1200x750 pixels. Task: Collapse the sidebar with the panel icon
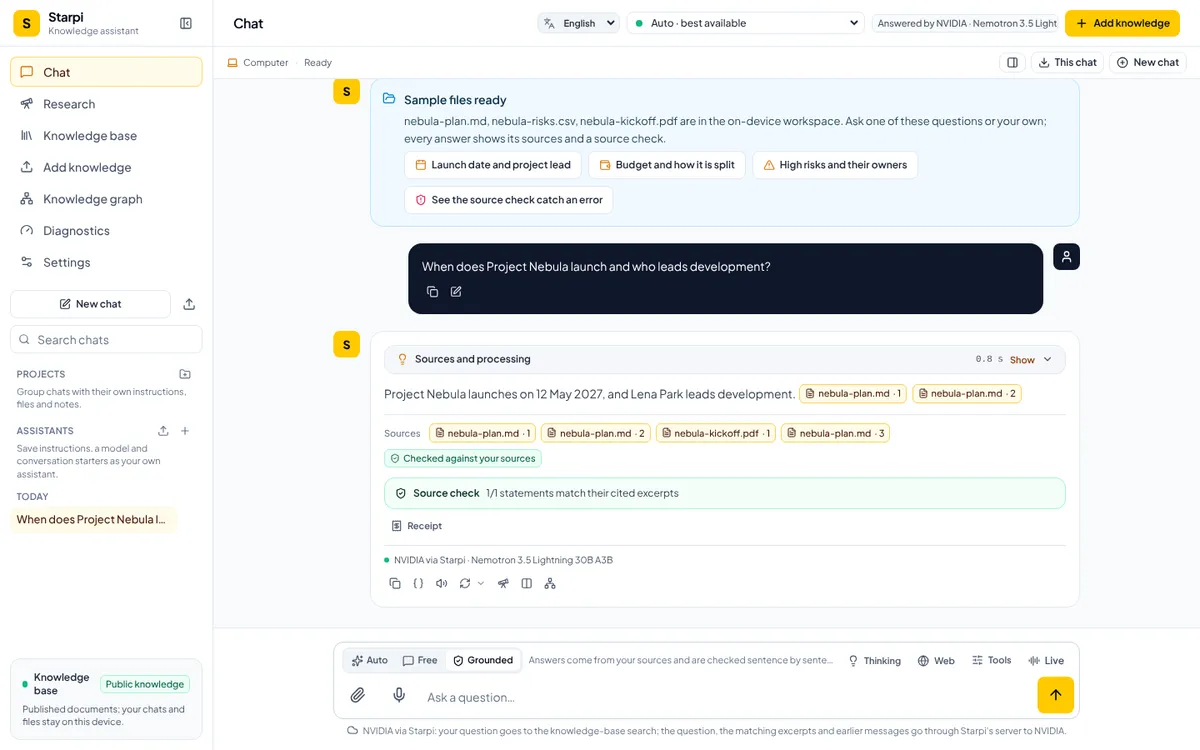coord(186,23)
